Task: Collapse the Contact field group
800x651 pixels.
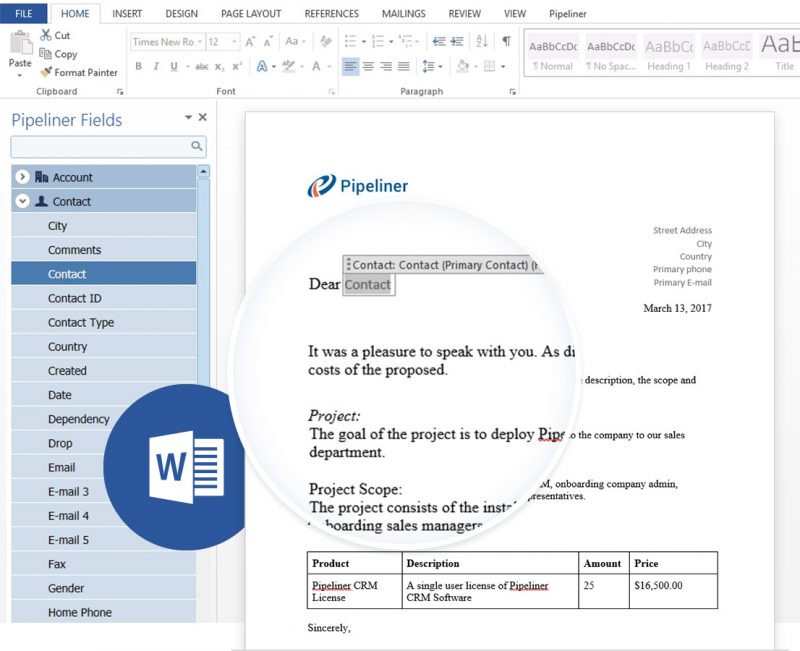Action: pos(22,201)
